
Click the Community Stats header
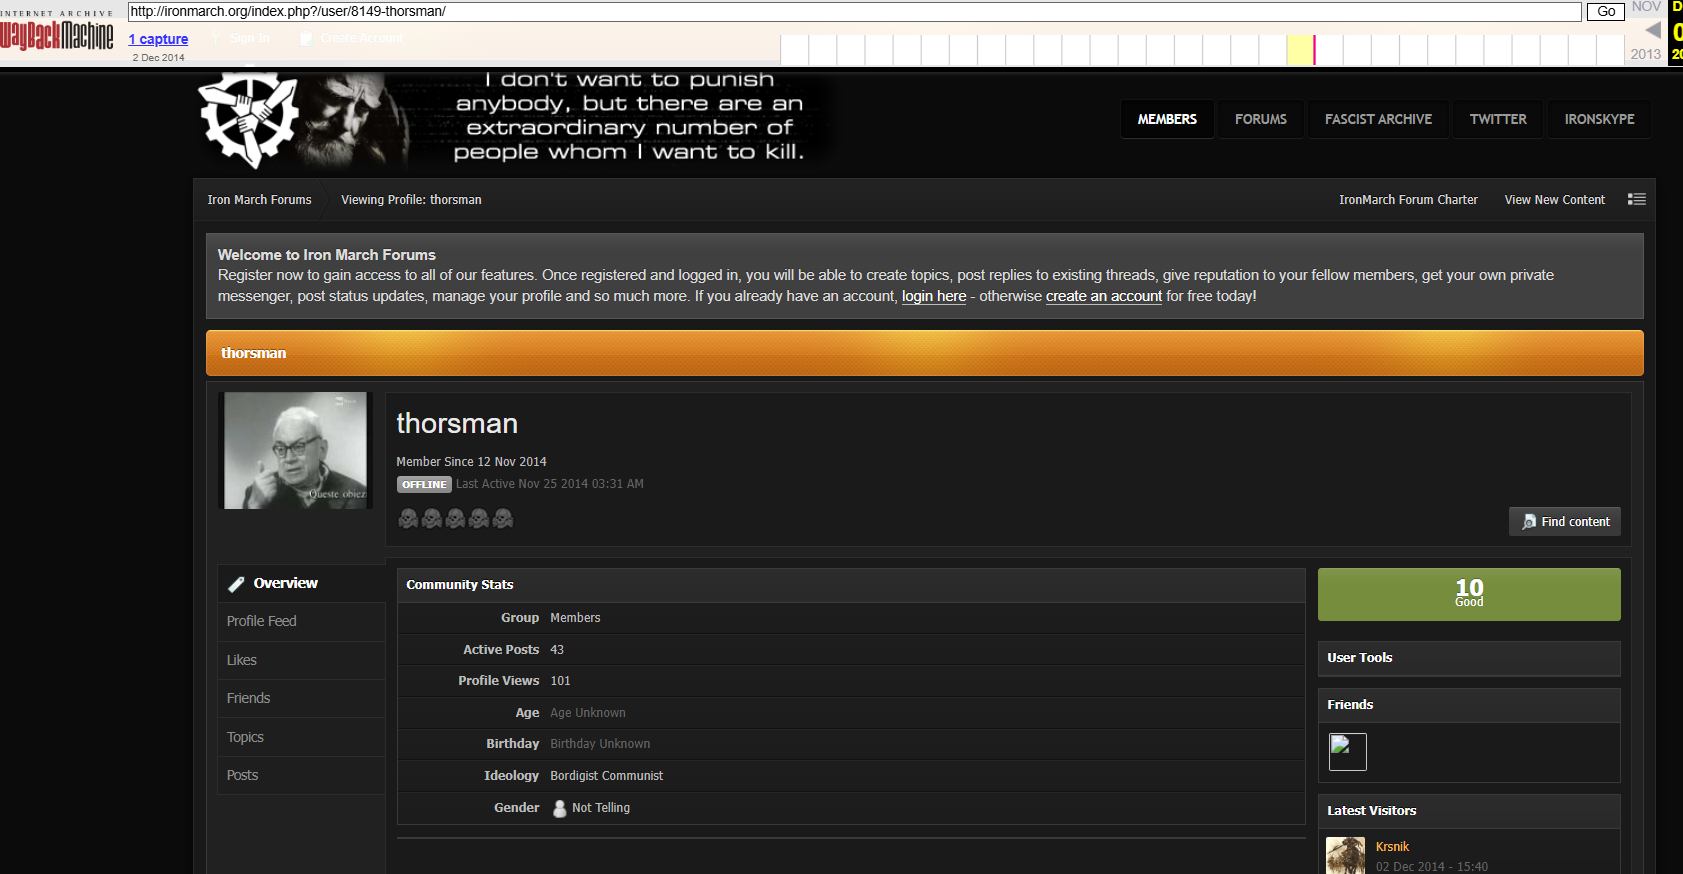click(x=851, y=585)
